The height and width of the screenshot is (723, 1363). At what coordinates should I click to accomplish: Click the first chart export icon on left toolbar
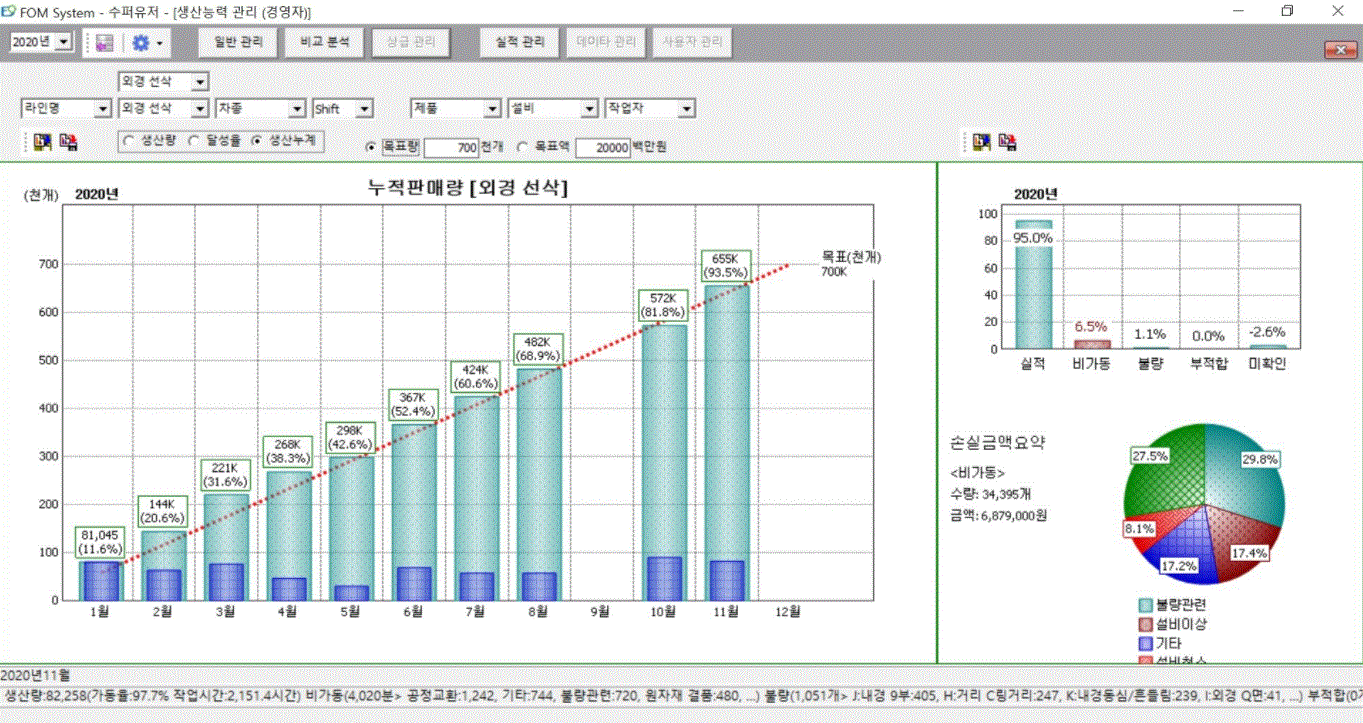pyautogui.click(x=43, y=142)
